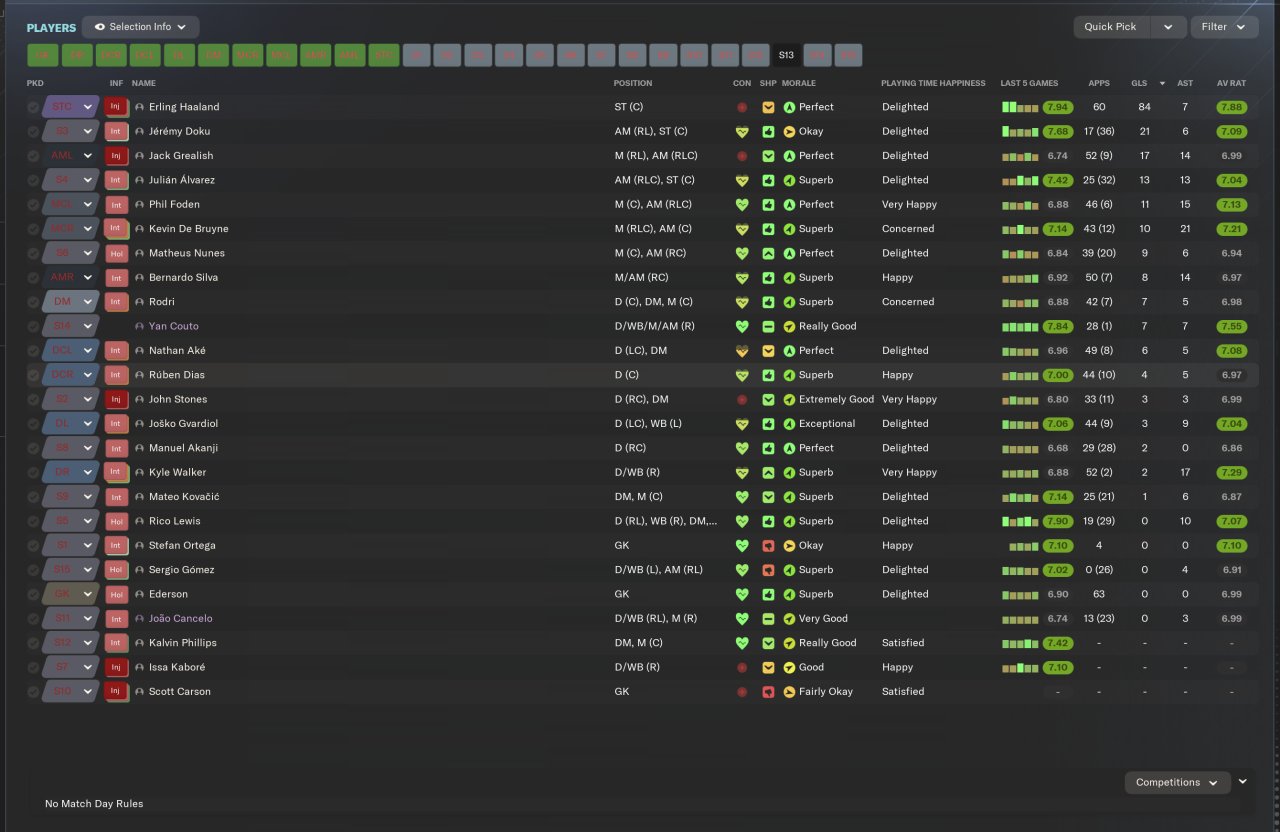
Task: Click Kyle Walker's 17 assists value
Action: 1185,473
